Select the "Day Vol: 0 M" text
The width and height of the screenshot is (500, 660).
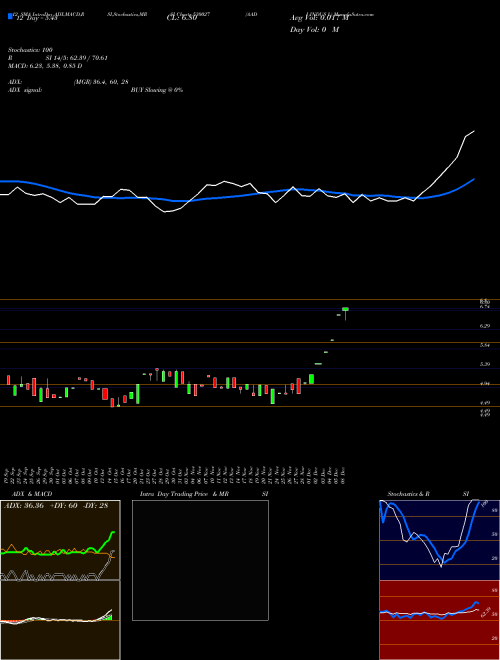pyautogui.click(x=314, y=29)
